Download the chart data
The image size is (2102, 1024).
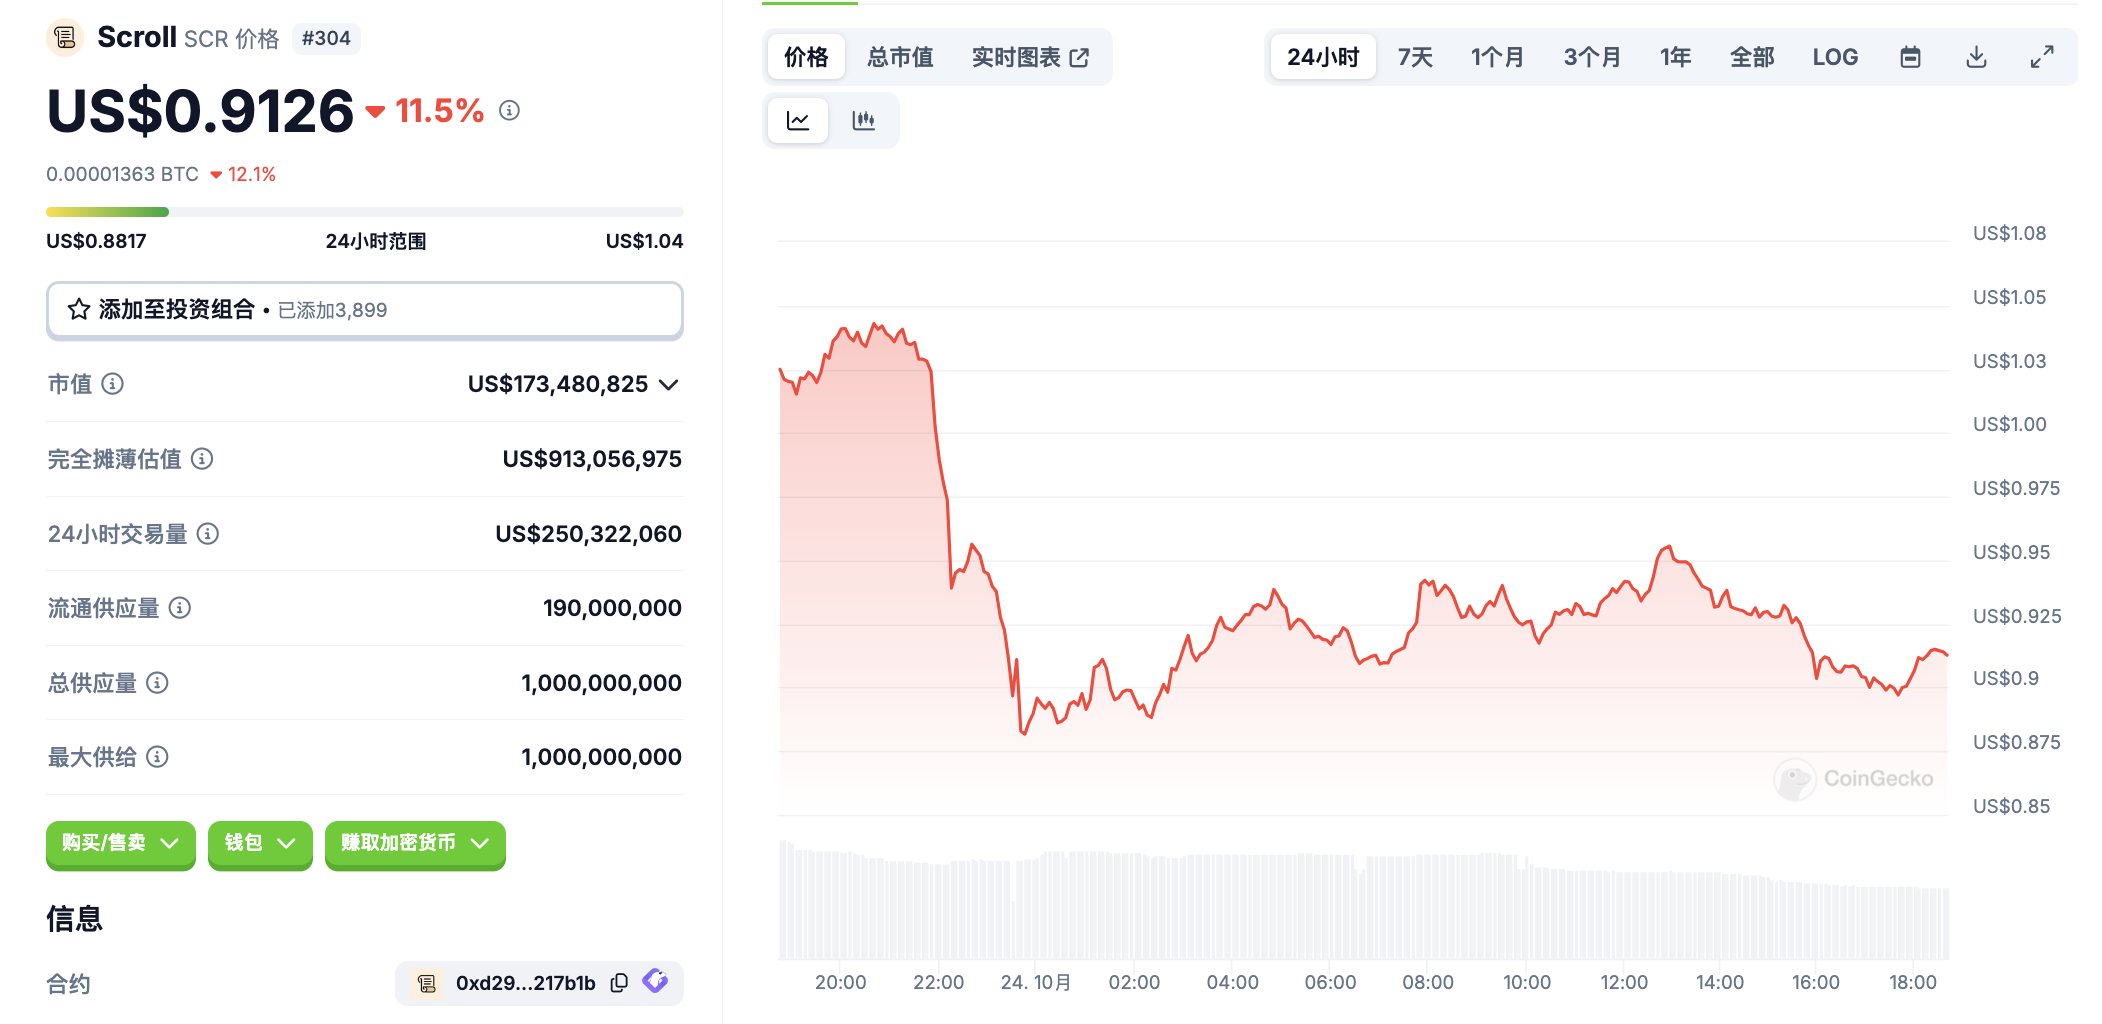[x=1976, y=57]
